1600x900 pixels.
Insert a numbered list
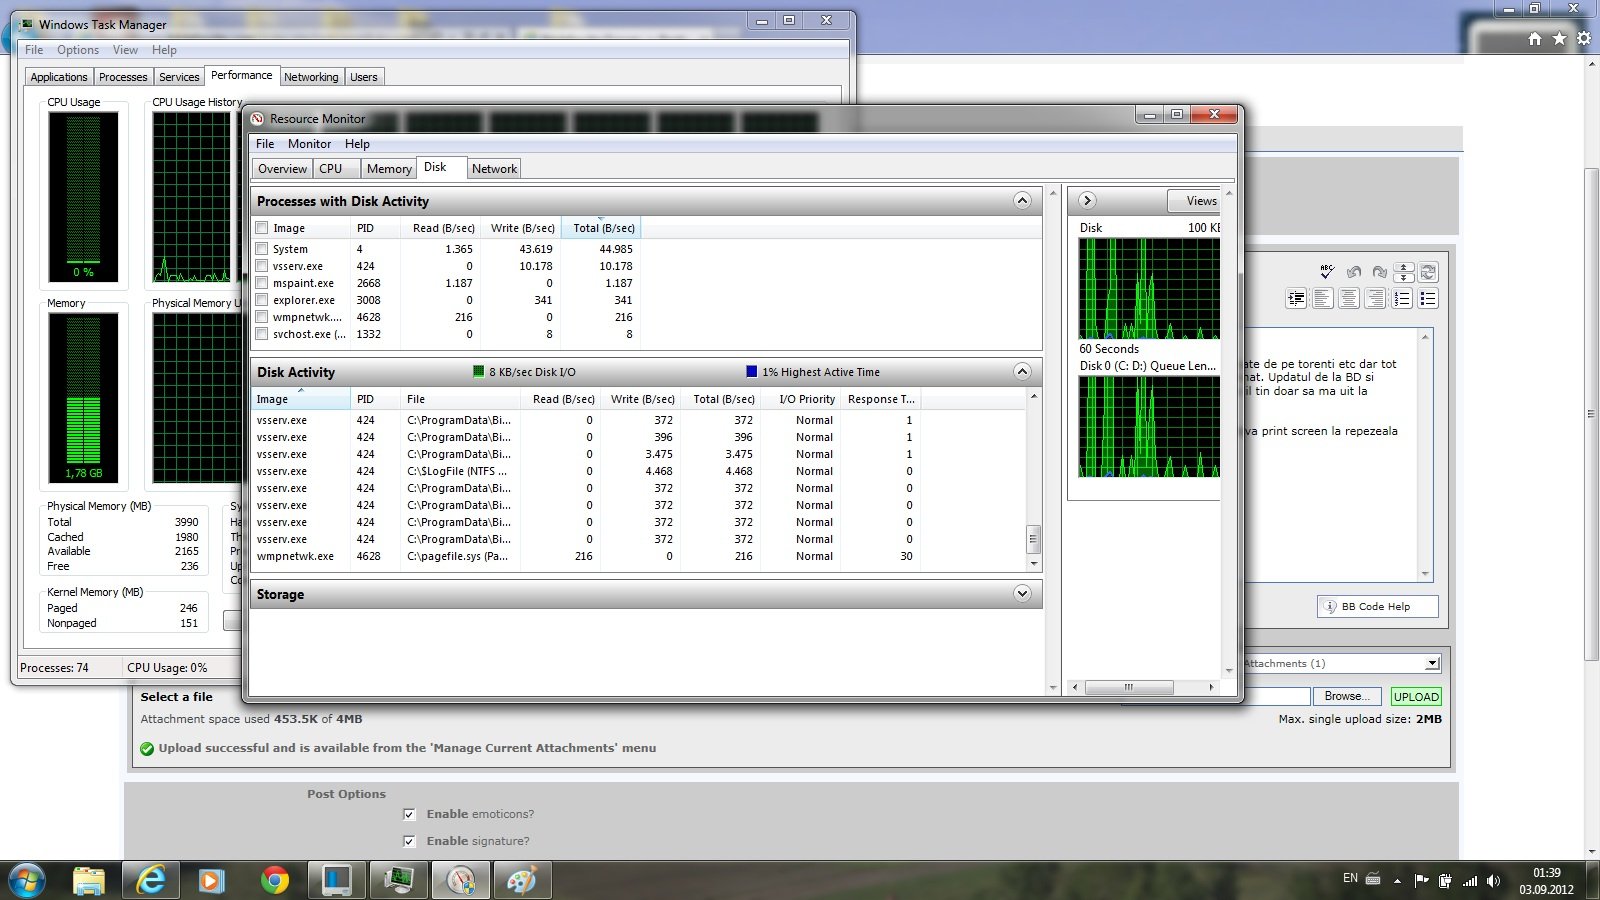(x=1402, y=298)
